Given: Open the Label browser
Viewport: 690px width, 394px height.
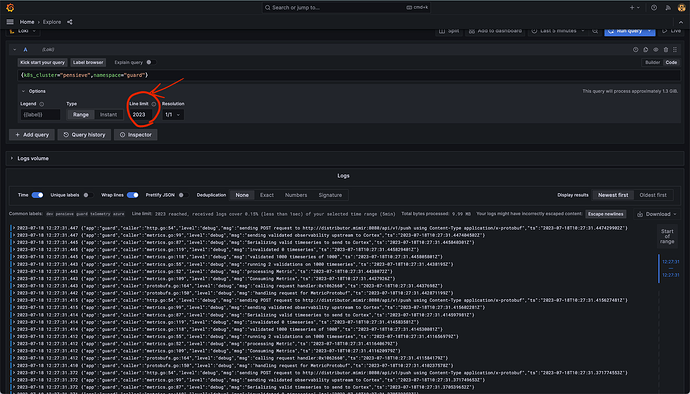Looking at the screenshot, I should coord(88,63).
